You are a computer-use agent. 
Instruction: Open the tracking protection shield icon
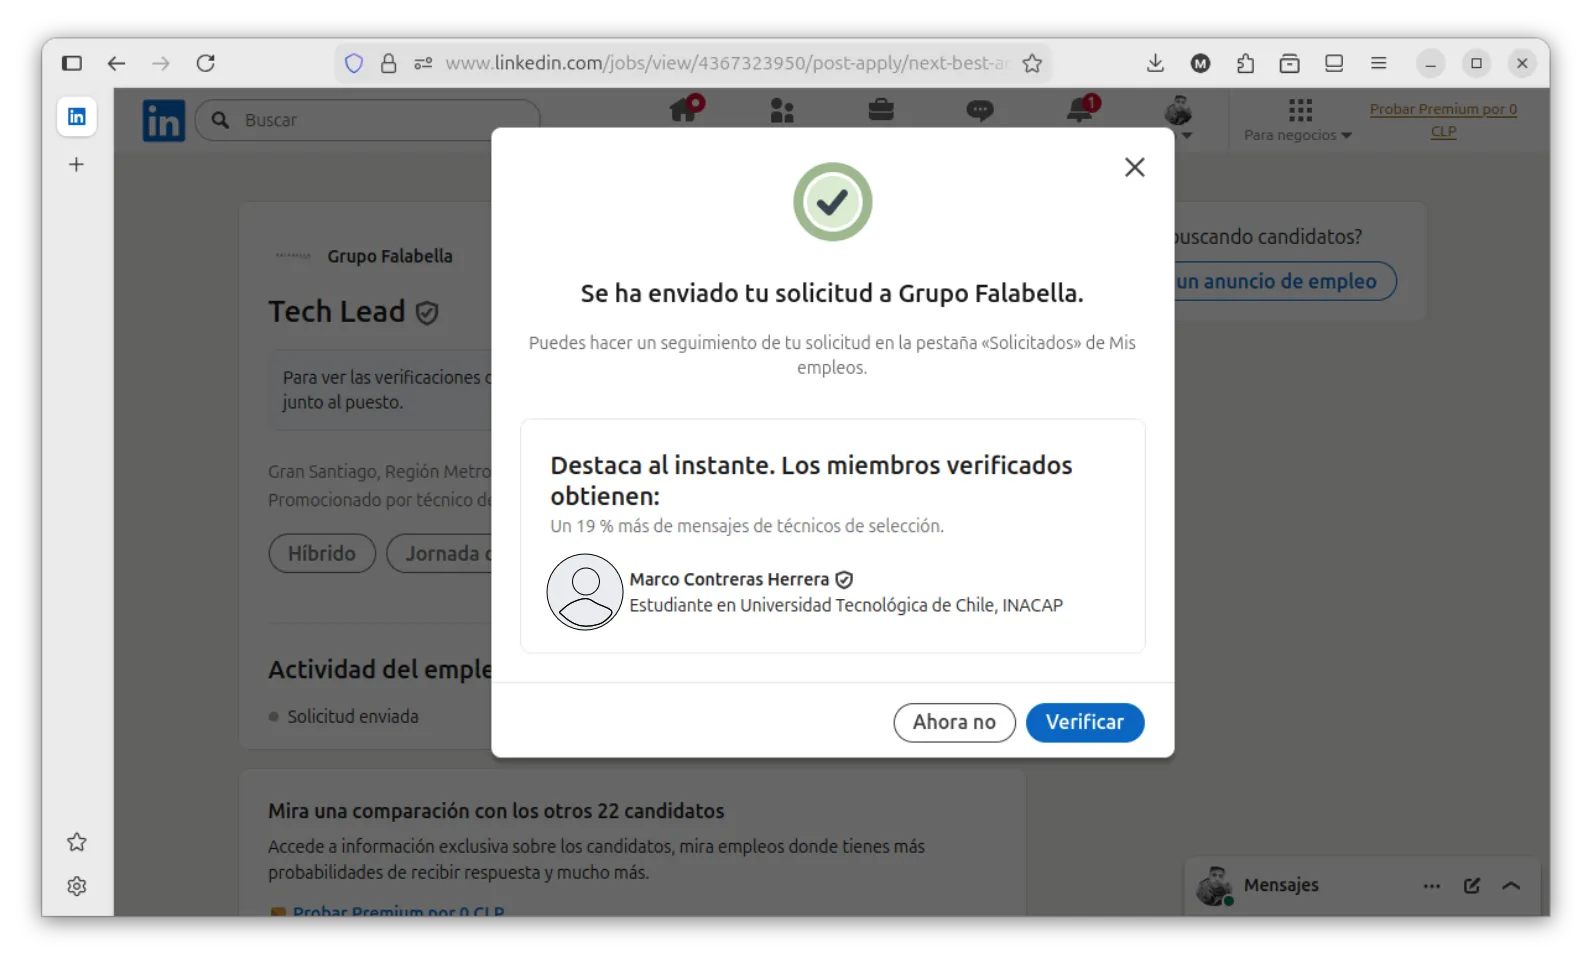click(x=354, y=63)
